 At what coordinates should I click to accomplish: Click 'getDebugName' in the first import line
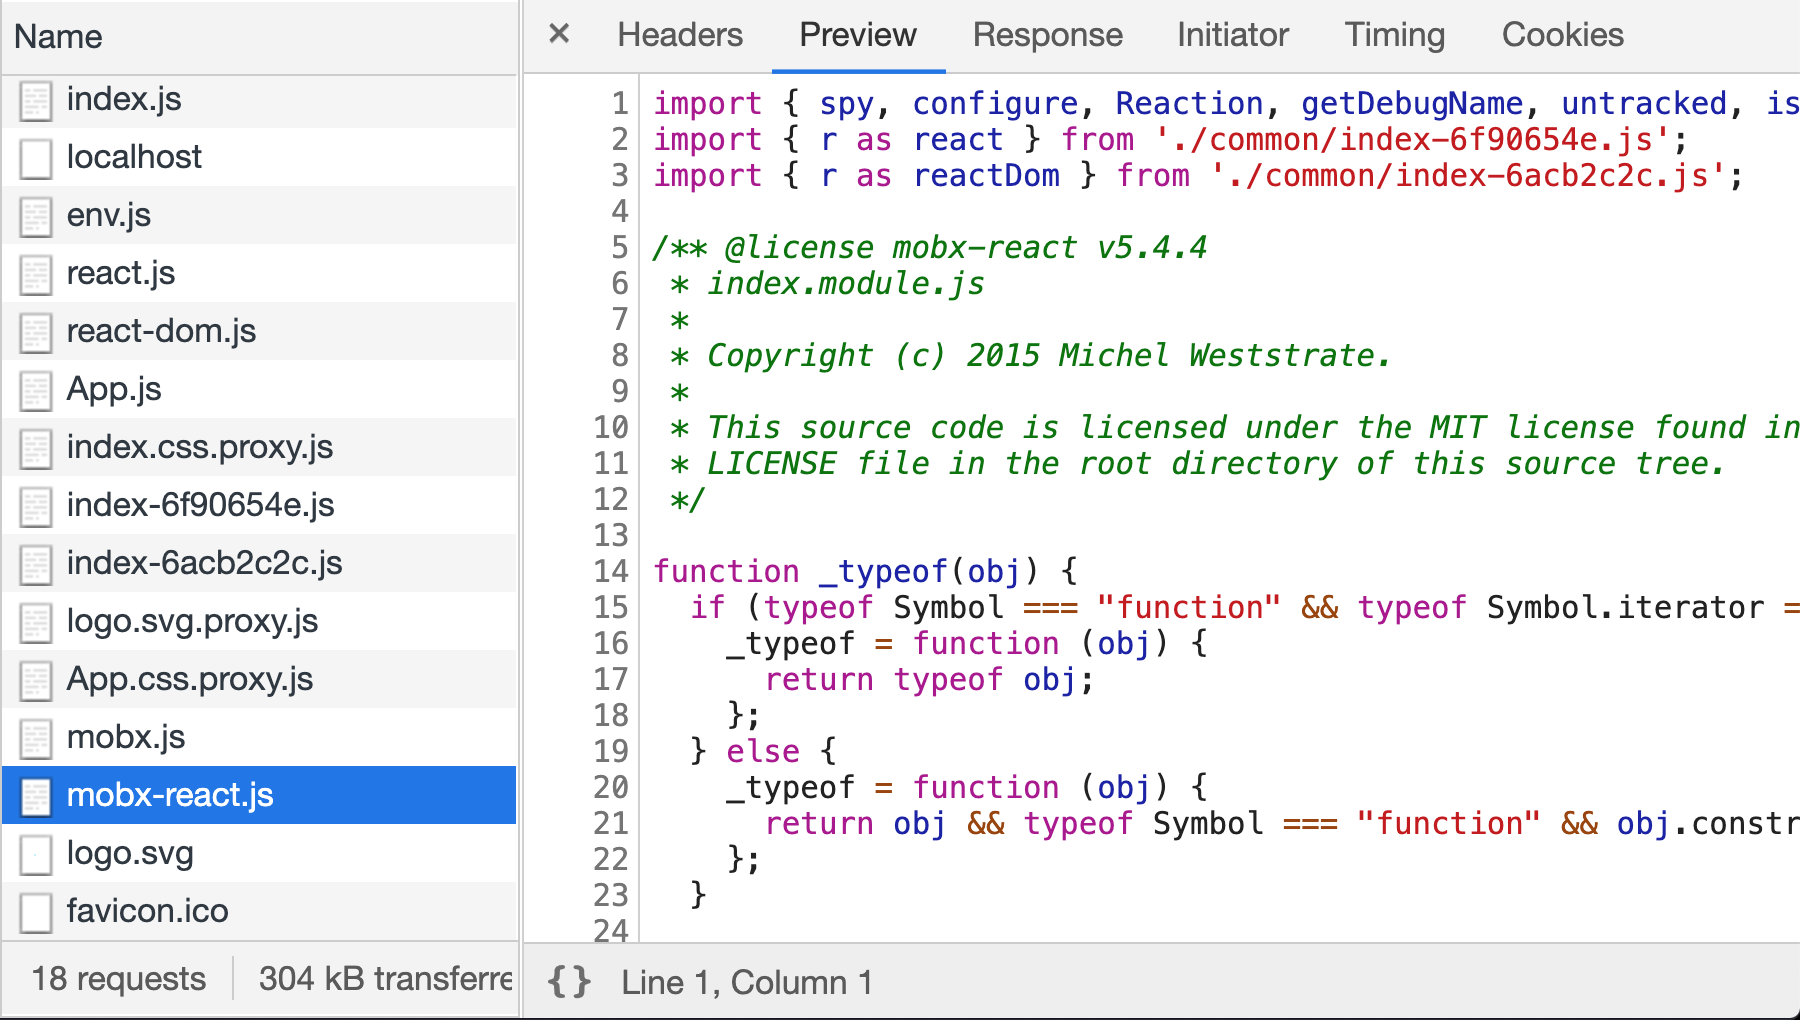[1412, 103]
